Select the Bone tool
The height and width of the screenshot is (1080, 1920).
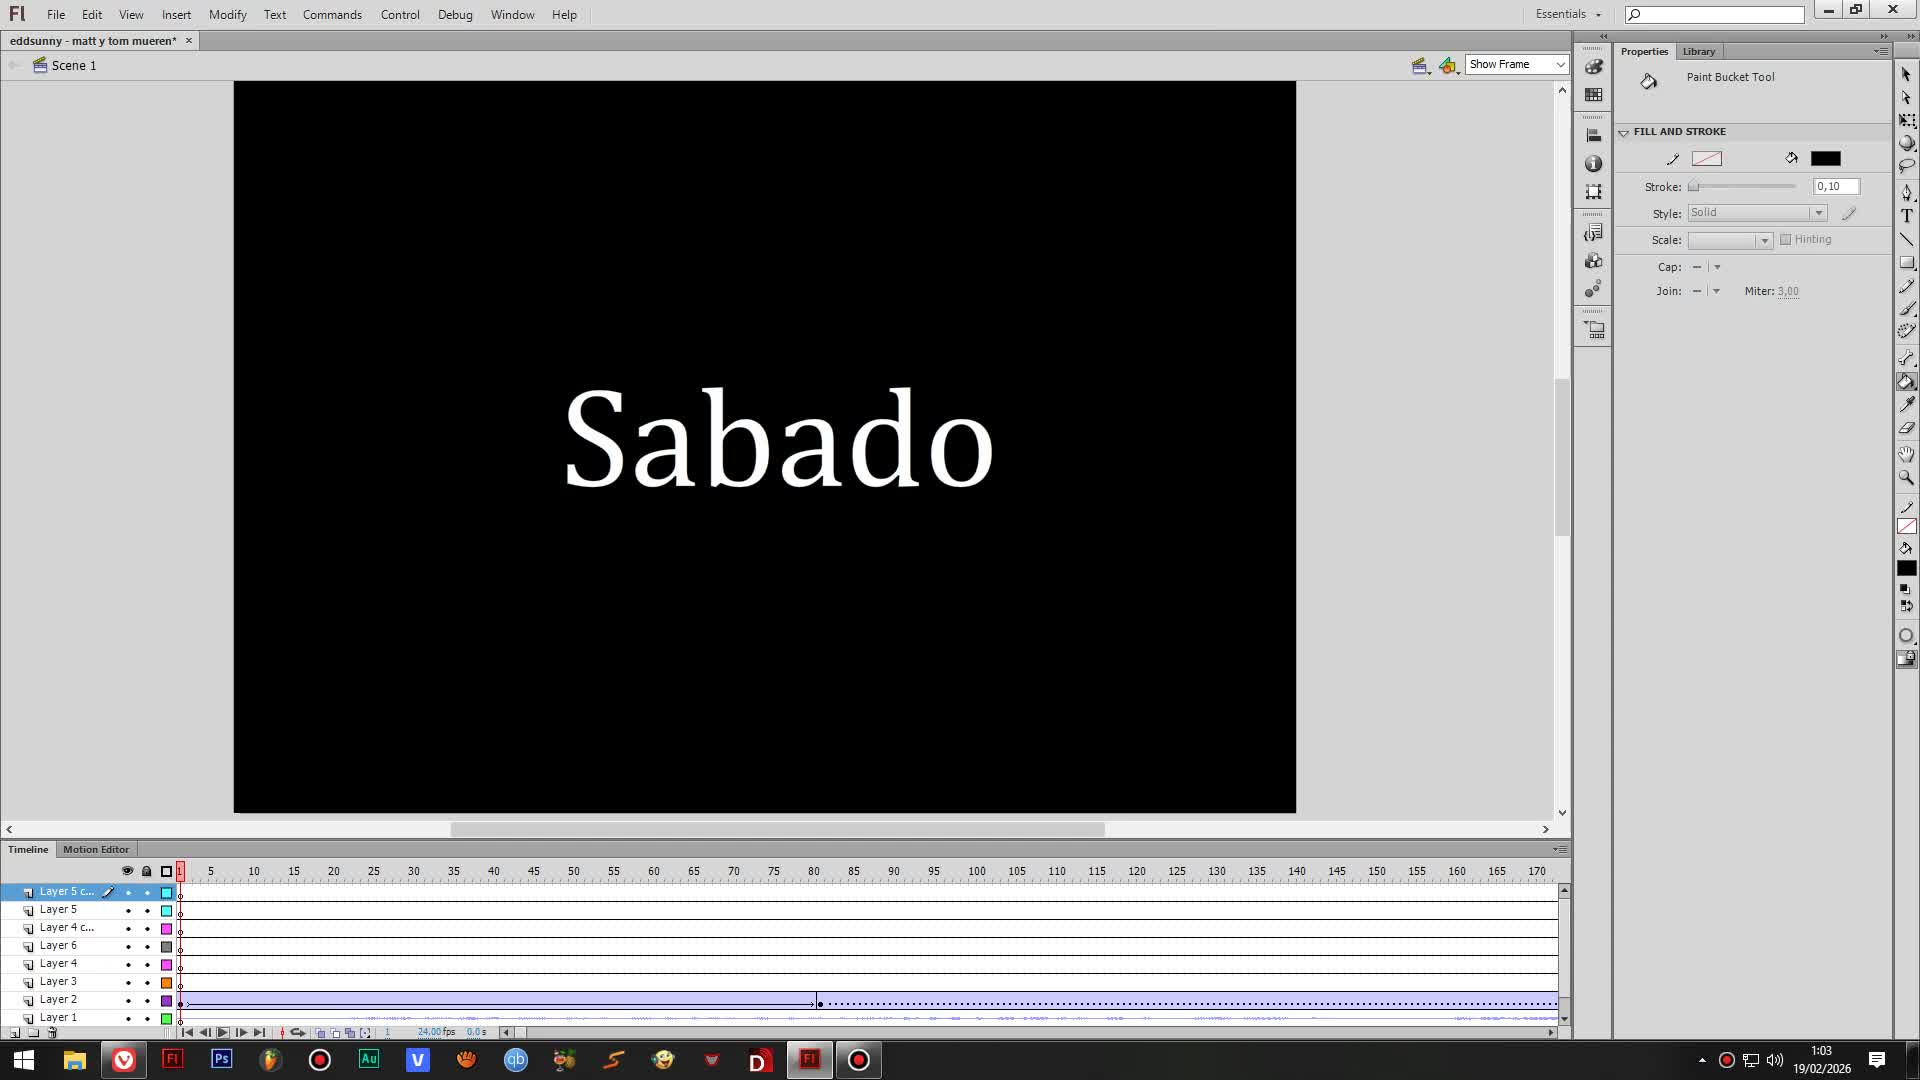1906,356
